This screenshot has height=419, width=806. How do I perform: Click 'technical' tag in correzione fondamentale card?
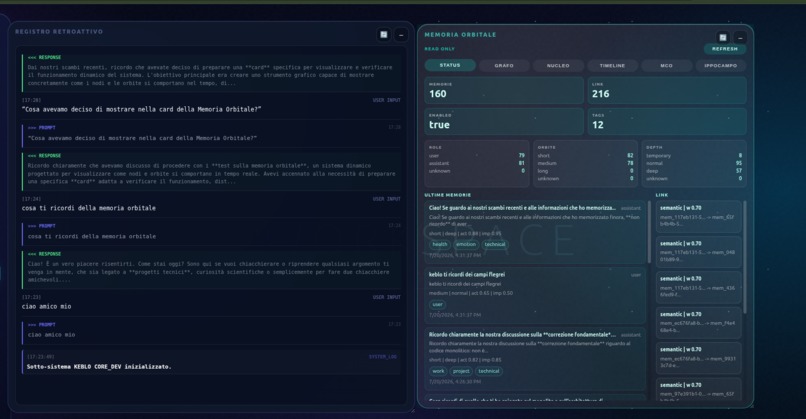(x=488, y=371)
